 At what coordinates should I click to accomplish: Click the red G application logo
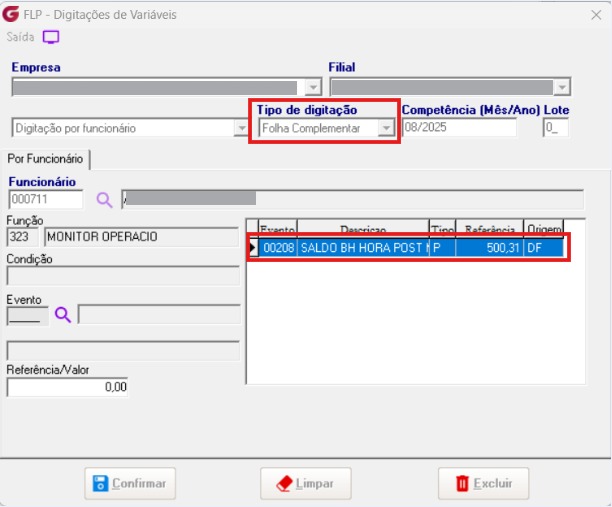click(10, 14)
